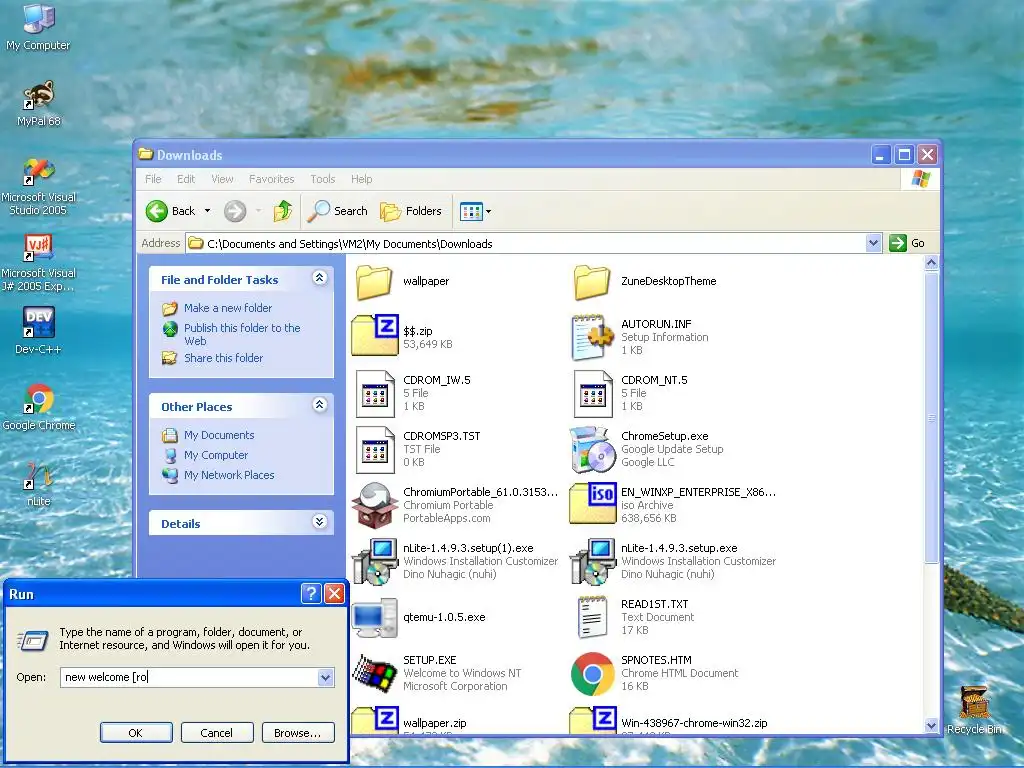Select AUTORUN.INF setup file
The width and height of the screenshot is (1024, 768).
[x=640, y=337]
